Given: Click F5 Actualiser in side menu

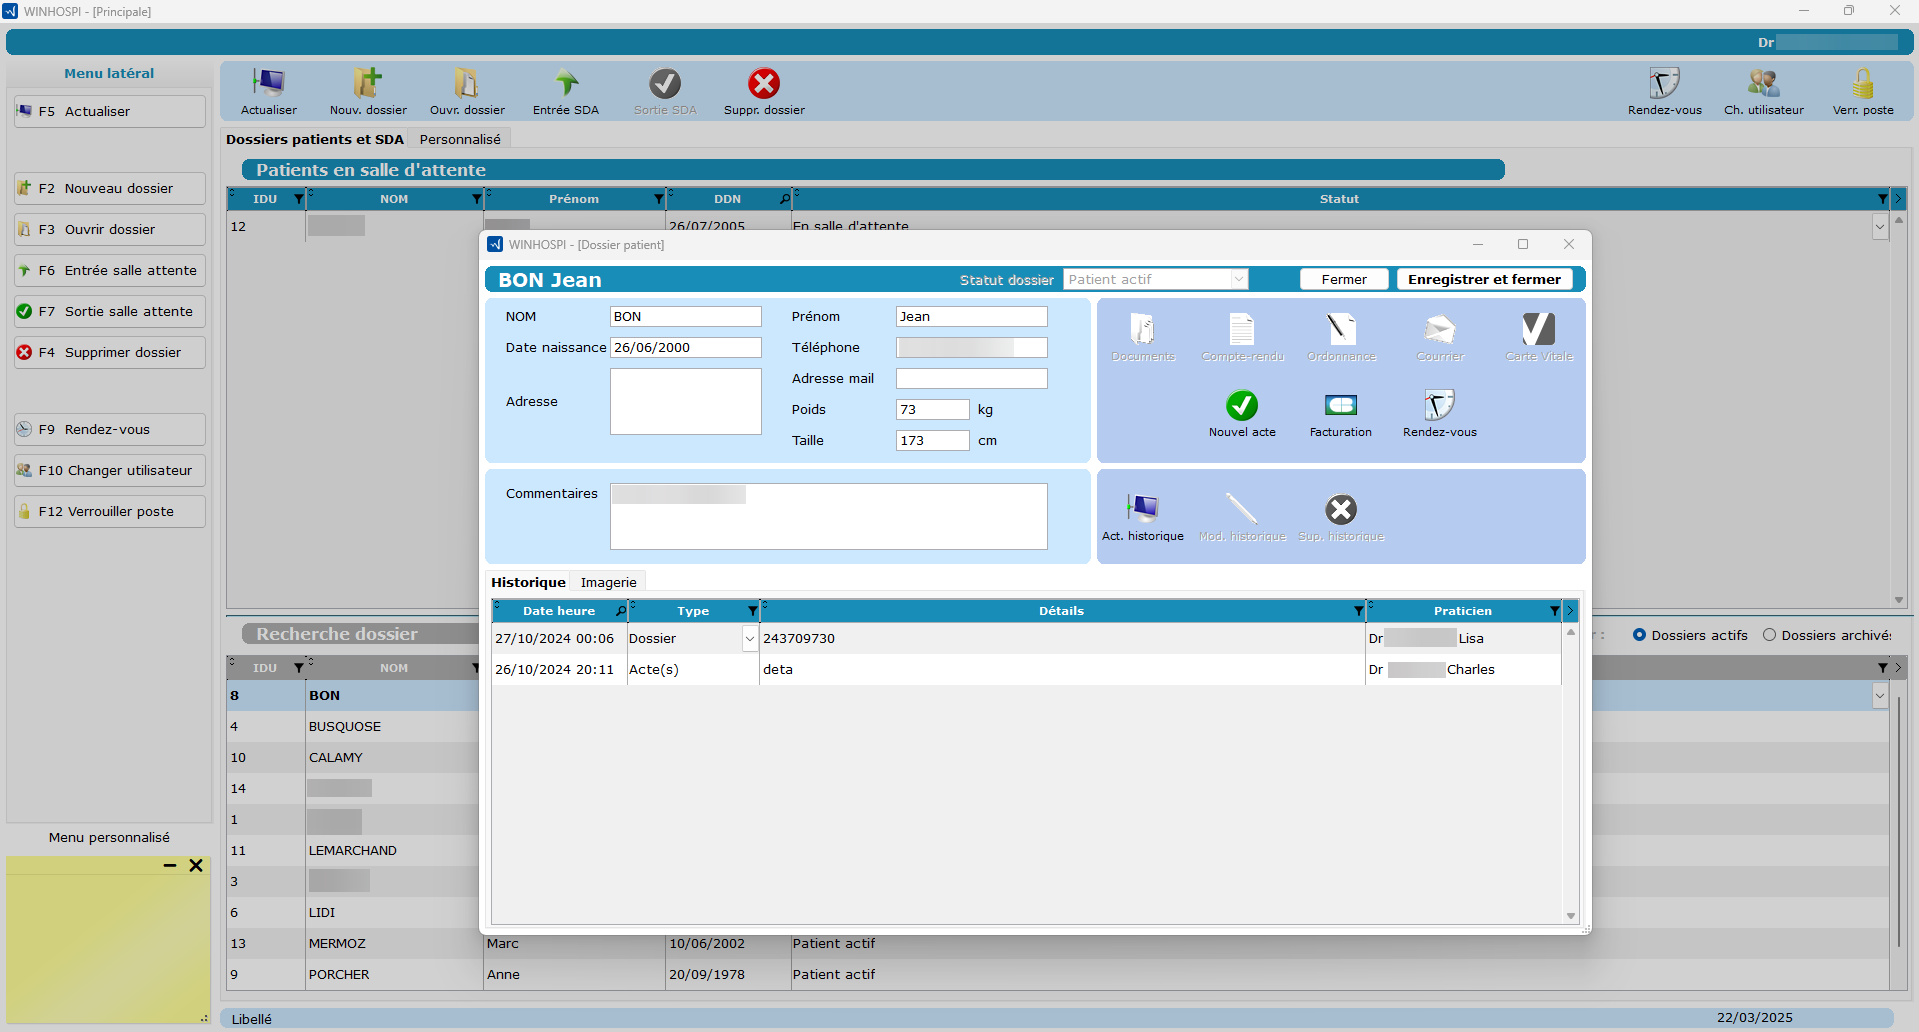Looking at the screenshot, I should pyautogui.click(x=110, y=111).
